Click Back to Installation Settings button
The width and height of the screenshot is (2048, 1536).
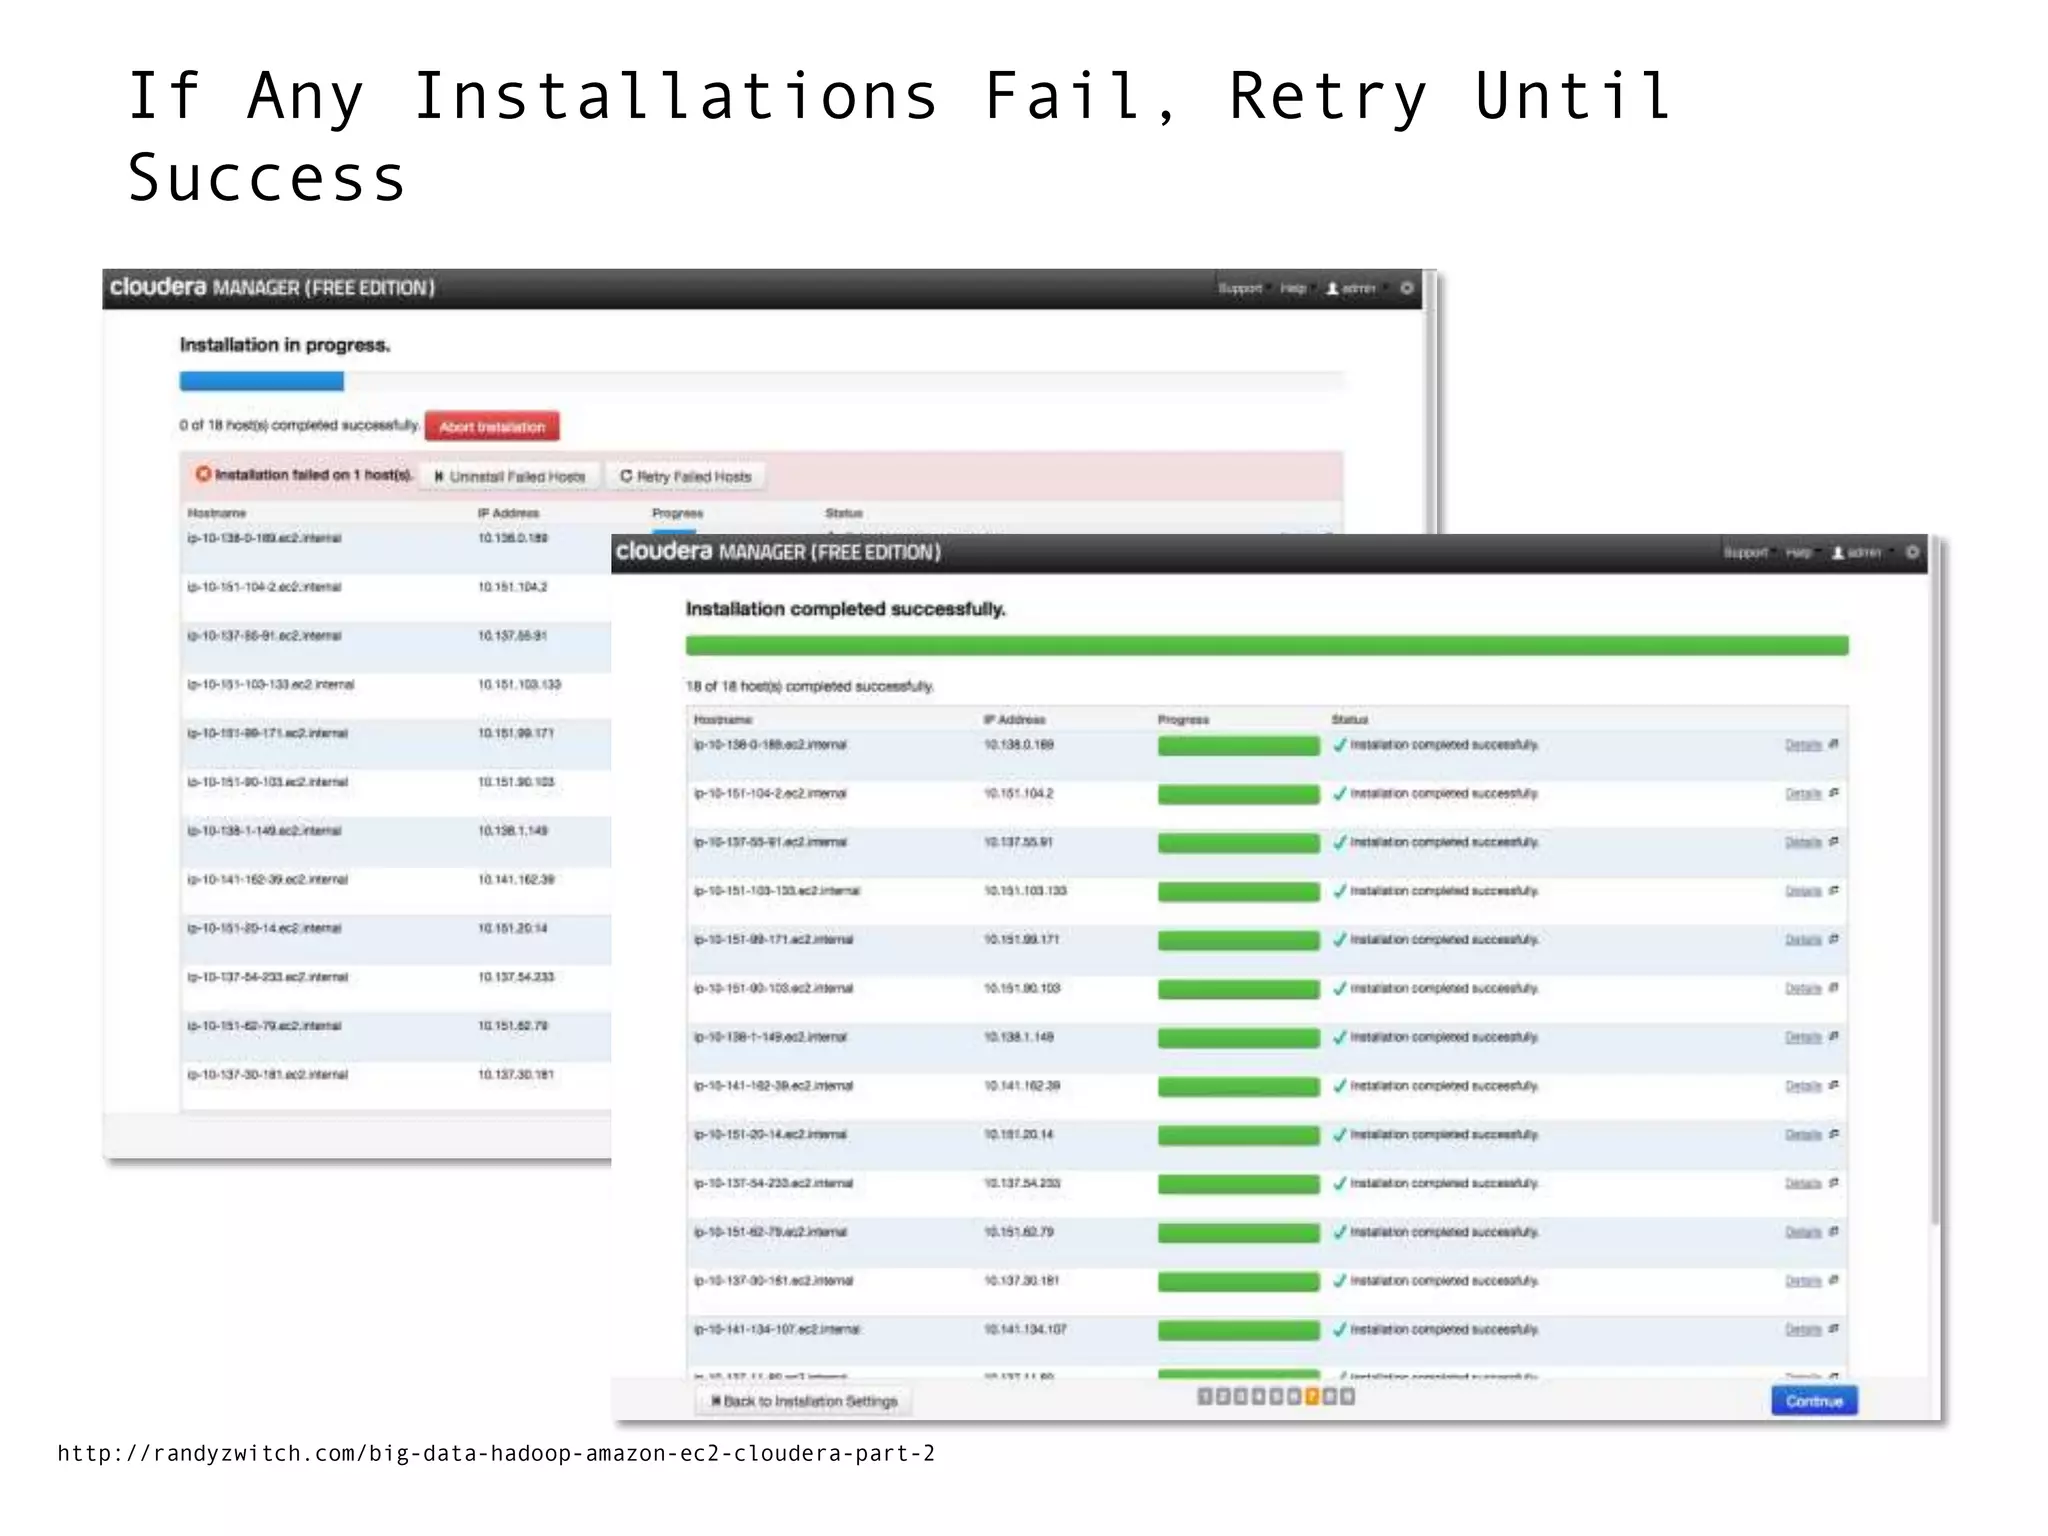[805, 1401]
